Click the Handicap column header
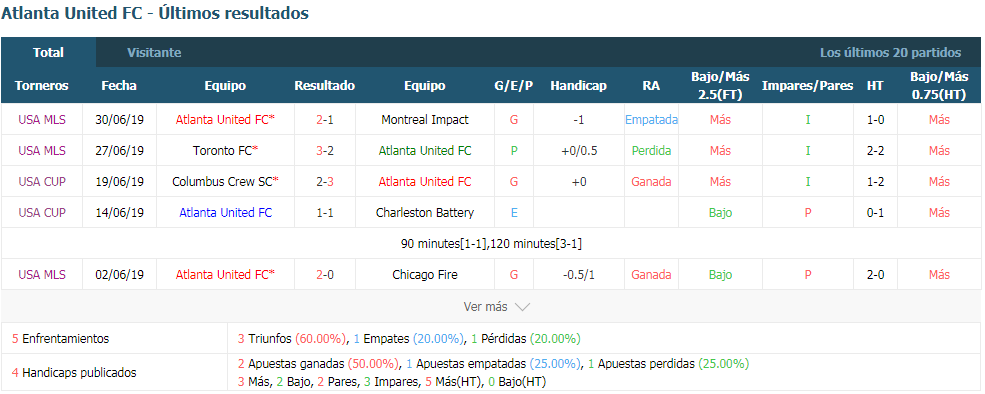Image resolution: width=985 pixels, height=394 pixels. point(579,85)
